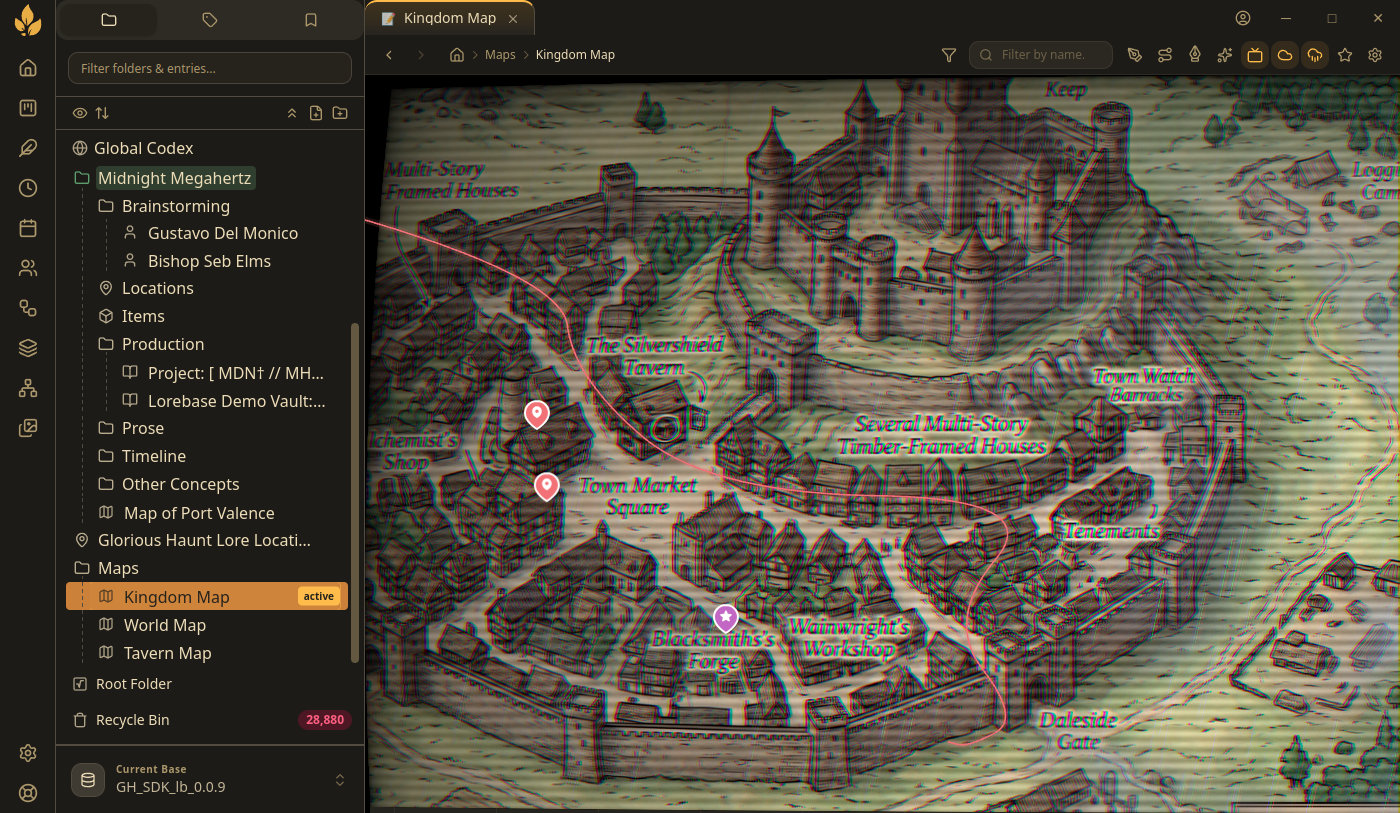Open Maps in the breadcrumb
This screenshot has height=813, width=1400.
(x=500, y=55)
